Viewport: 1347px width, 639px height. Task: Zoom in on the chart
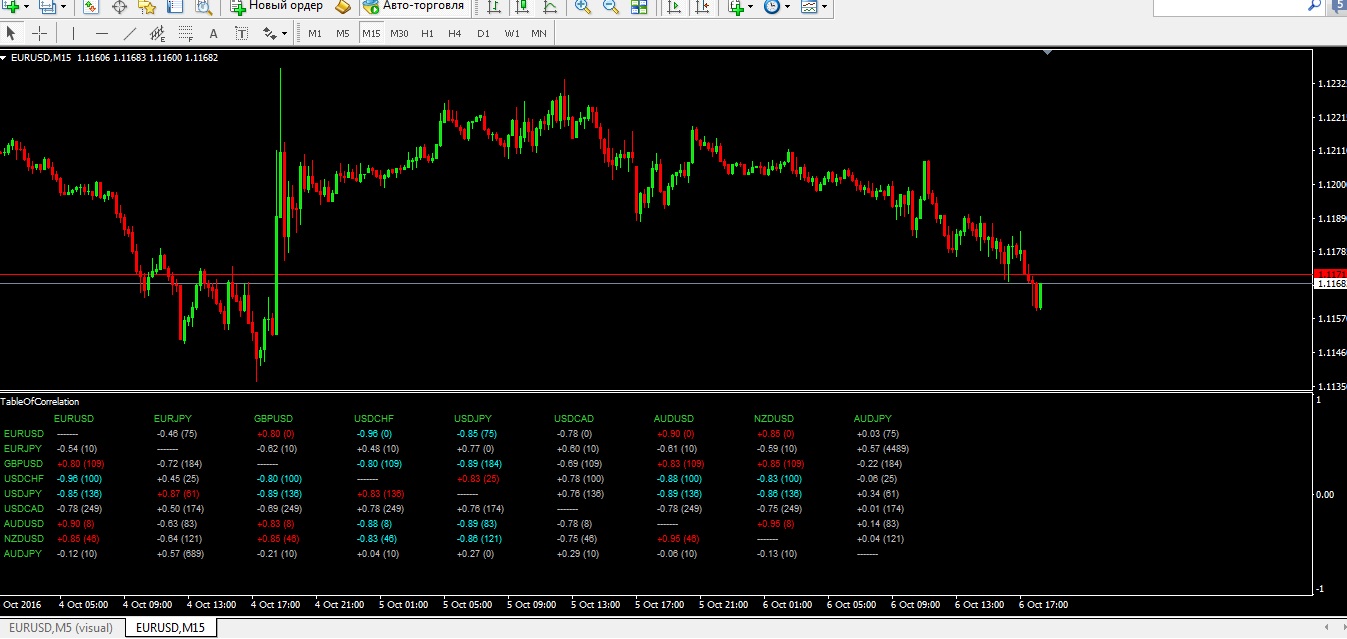[x=584, y=7]
